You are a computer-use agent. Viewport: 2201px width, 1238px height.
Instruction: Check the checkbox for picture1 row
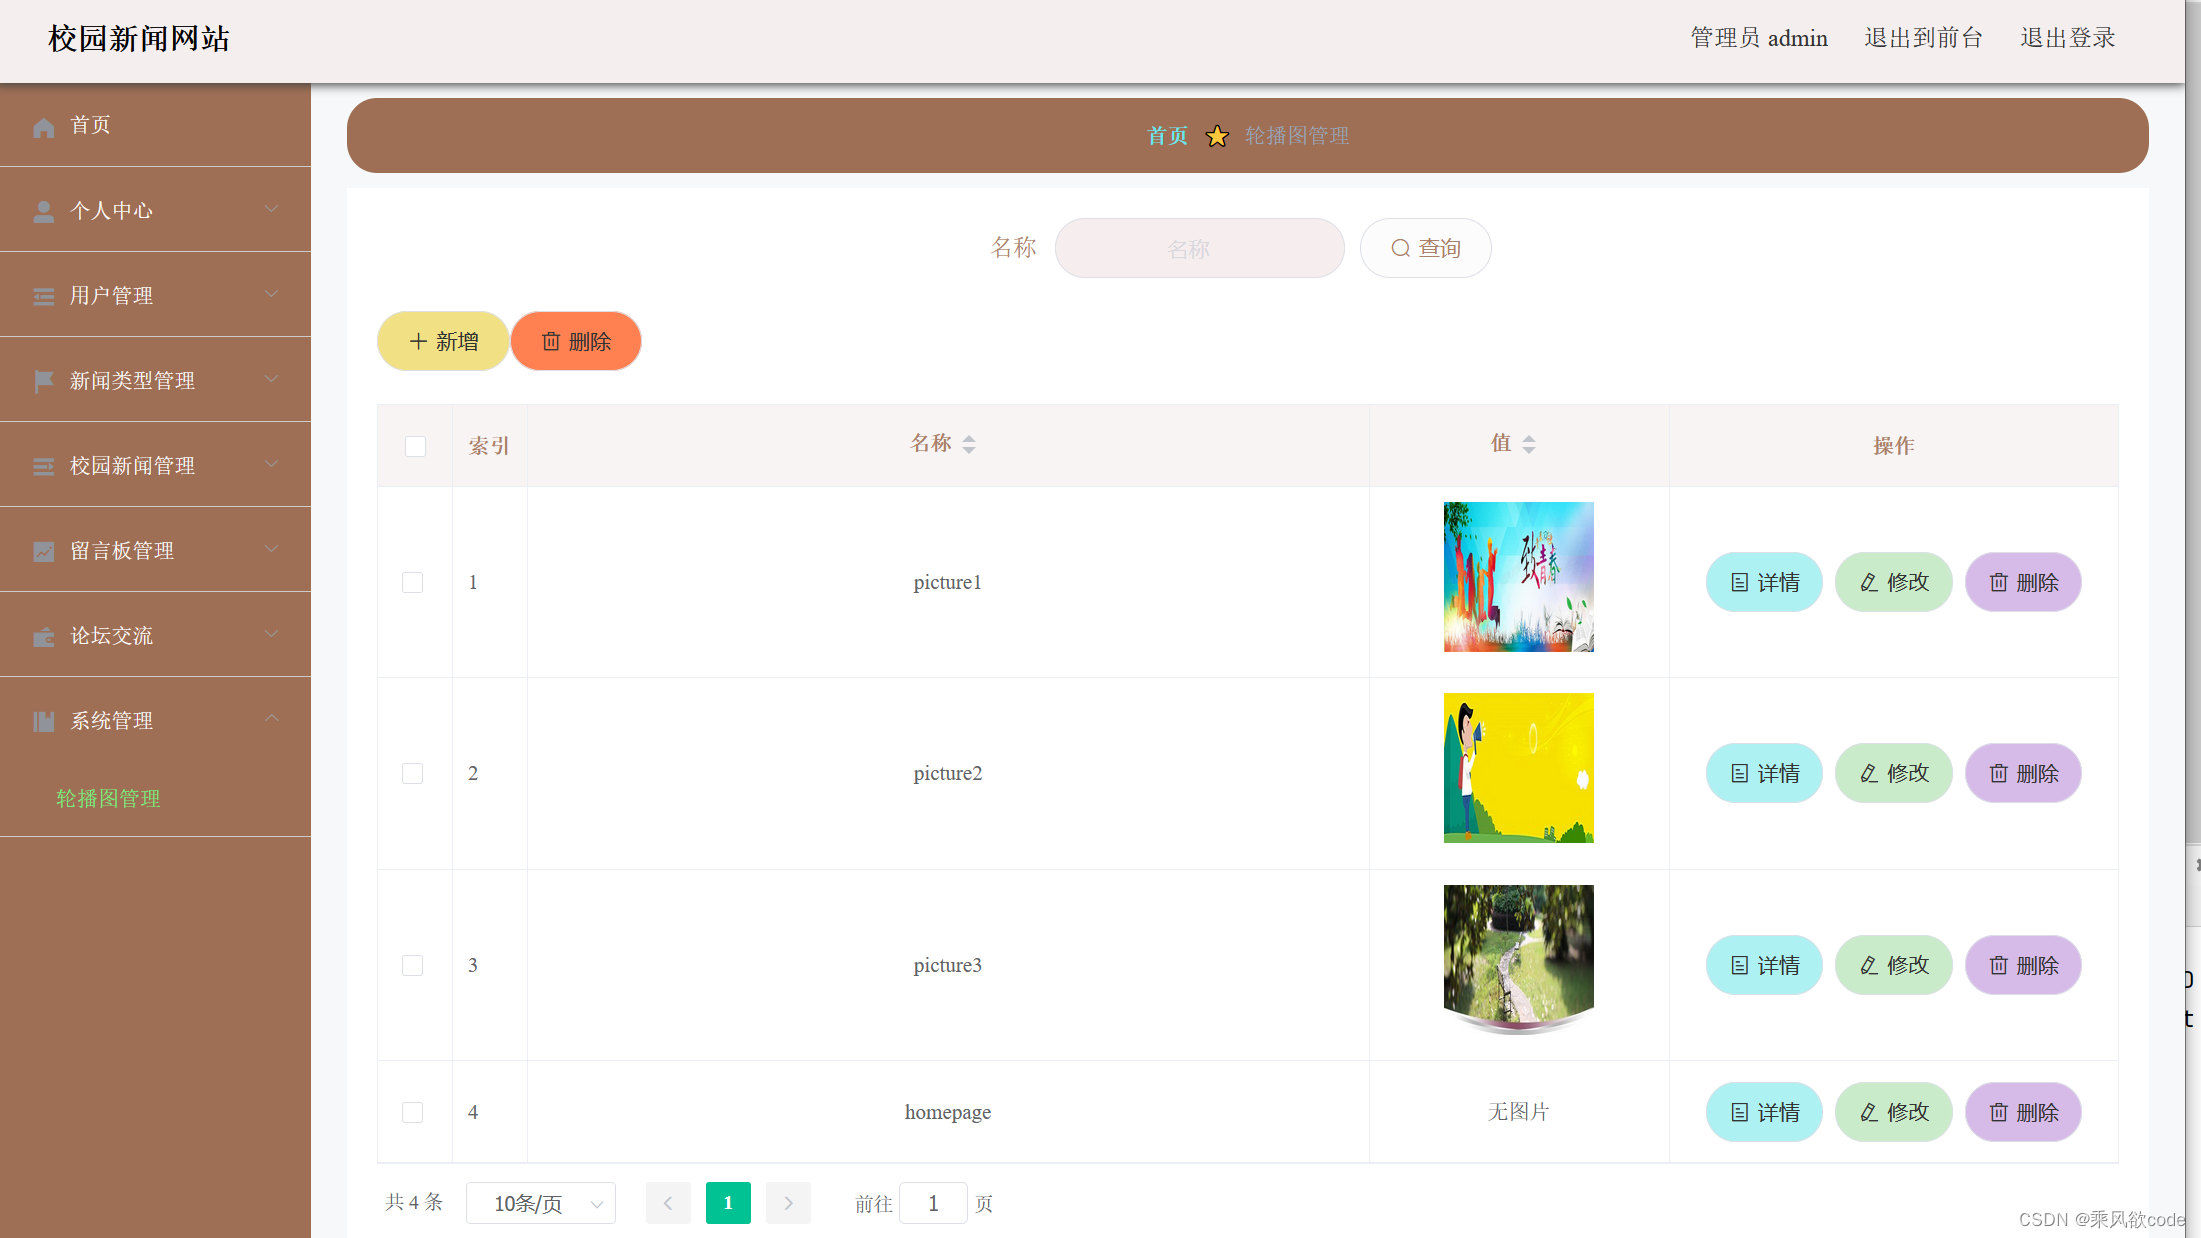pos(412,582)
